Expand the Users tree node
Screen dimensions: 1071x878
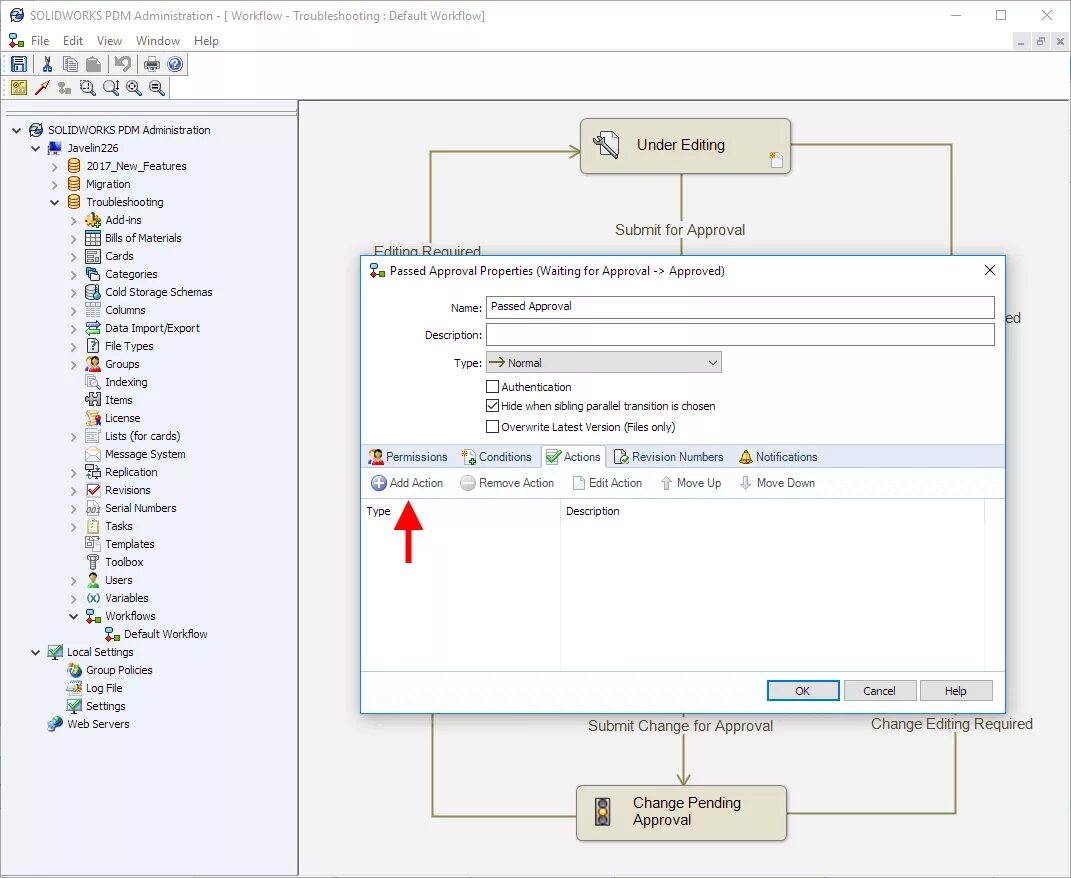74,581
